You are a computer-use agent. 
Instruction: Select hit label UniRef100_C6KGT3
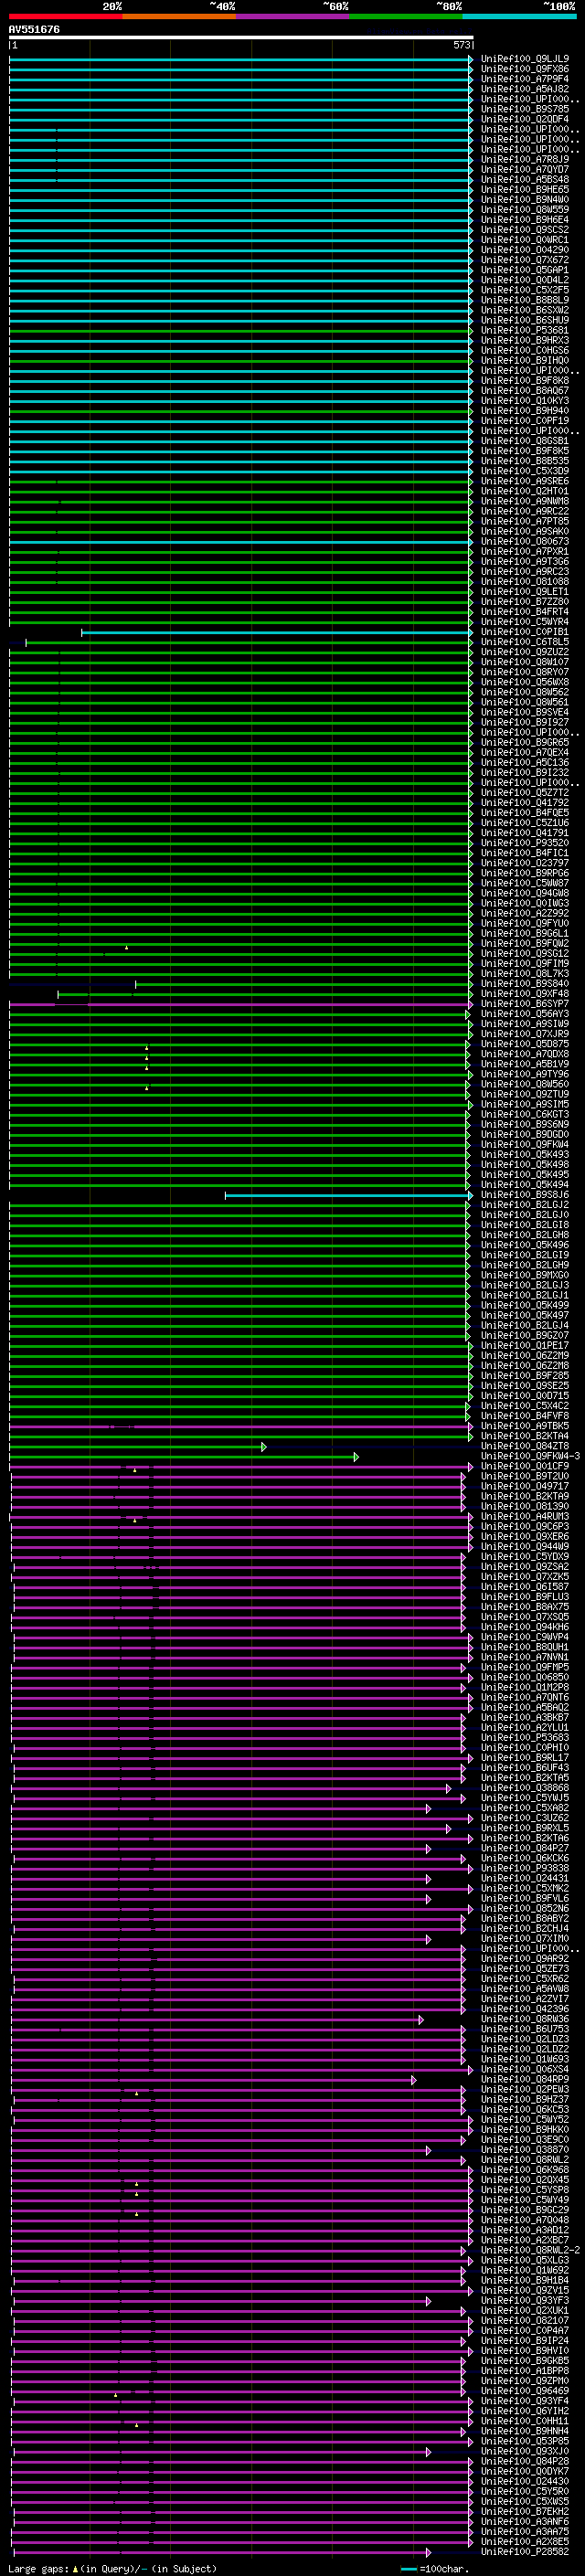(525, 1114)
